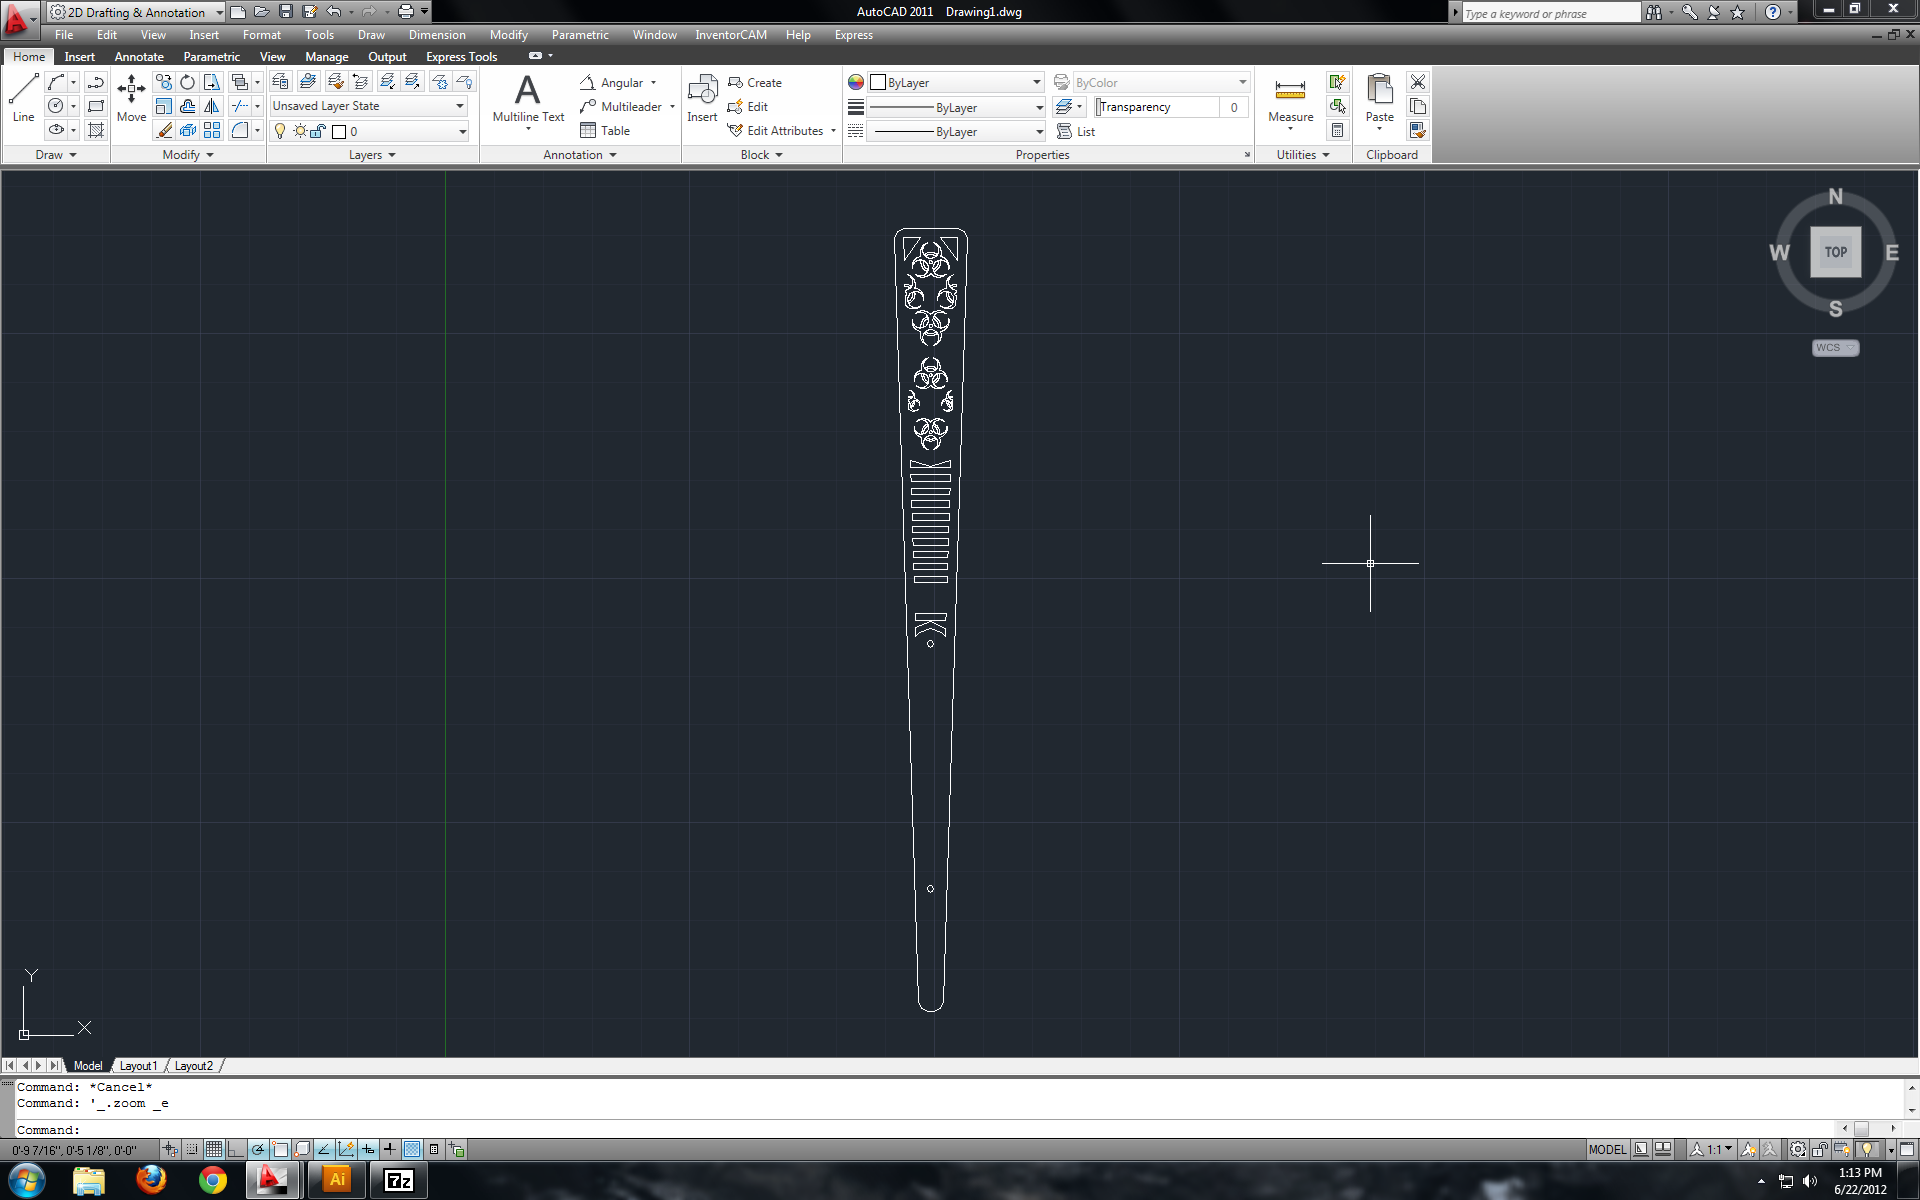Click the Paste clipboard icon
1920x1200 pixels.
click(1379, 97)
